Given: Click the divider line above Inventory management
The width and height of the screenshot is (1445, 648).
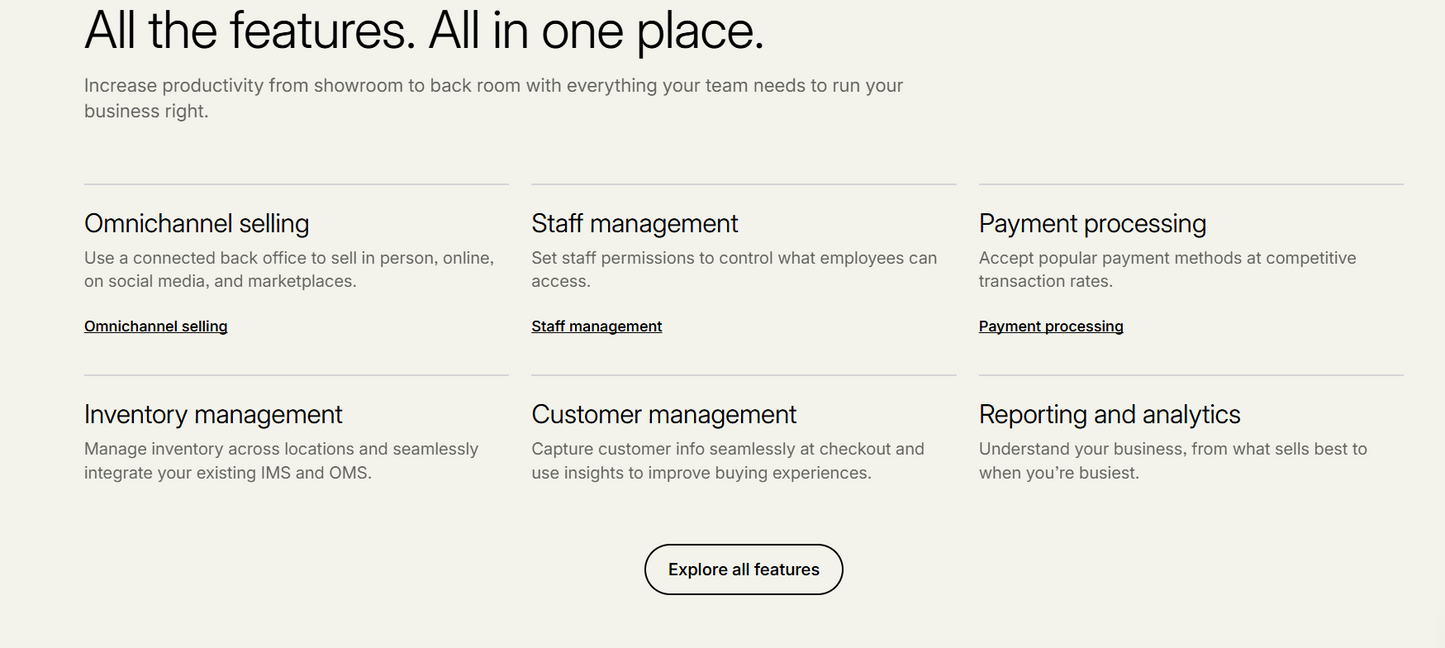Looking at the screenshot, I should coord(296,375).
